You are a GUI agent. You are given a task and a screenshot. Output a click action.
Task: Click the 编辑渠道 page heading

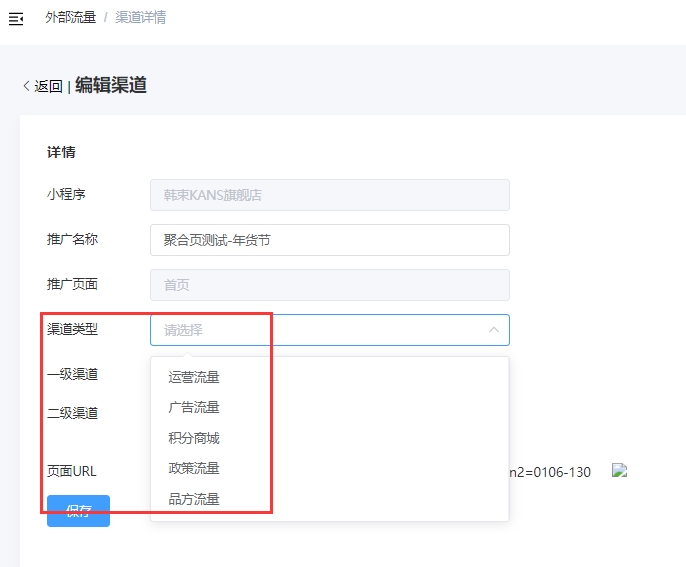tap(111, 85)
